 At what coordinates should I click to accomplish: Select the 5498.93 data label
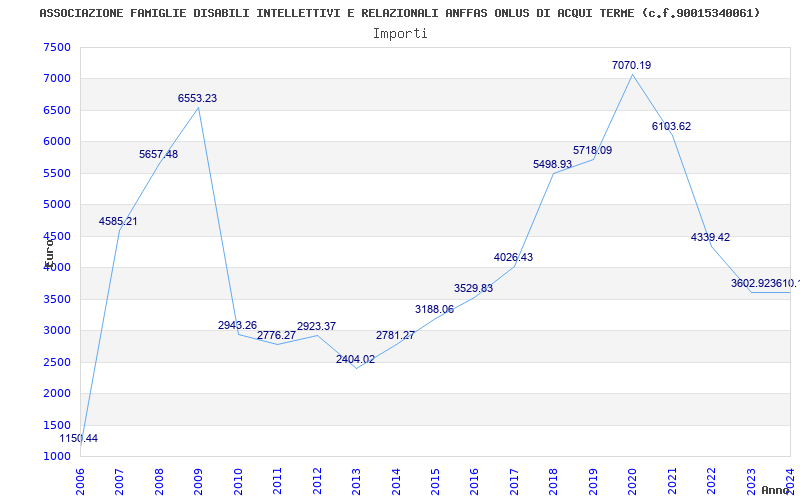click(x=553, y=164)
